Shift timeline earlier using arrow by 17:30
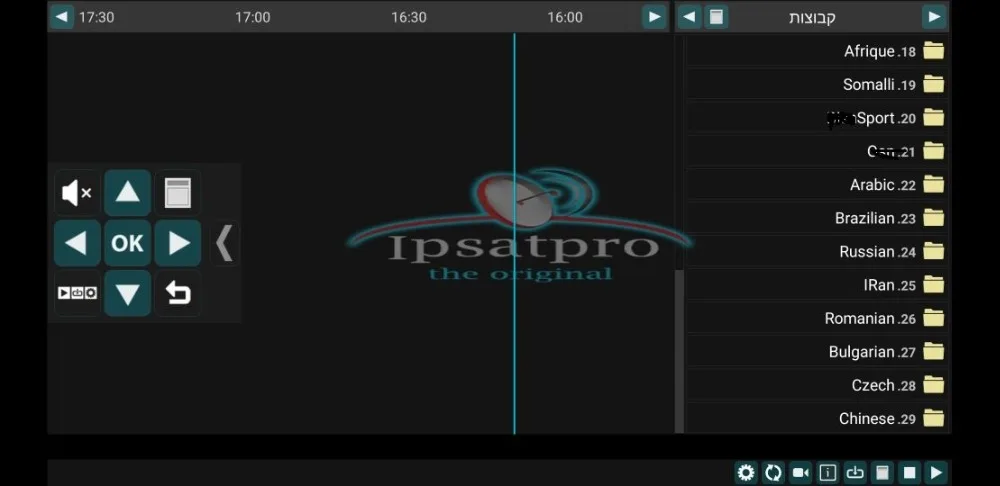Image resolution: width=1000 pixels, height=486 pixels. pos(62,17)
